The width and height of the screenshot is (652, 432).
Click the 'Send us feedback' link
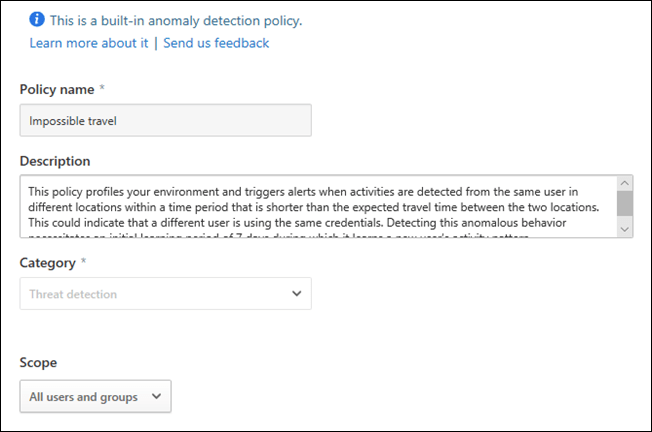pyautogui.click(x=216, y=43)
